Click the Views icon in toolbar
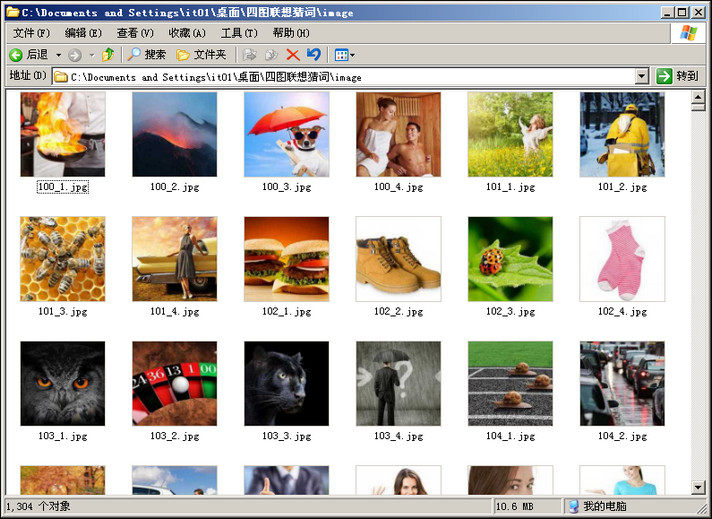This screenshot has height=519, width=712. 341,55
